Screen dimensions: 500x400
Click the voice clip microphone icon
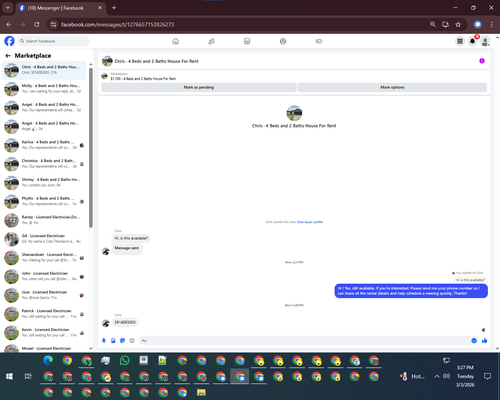(x=104, y=340)
